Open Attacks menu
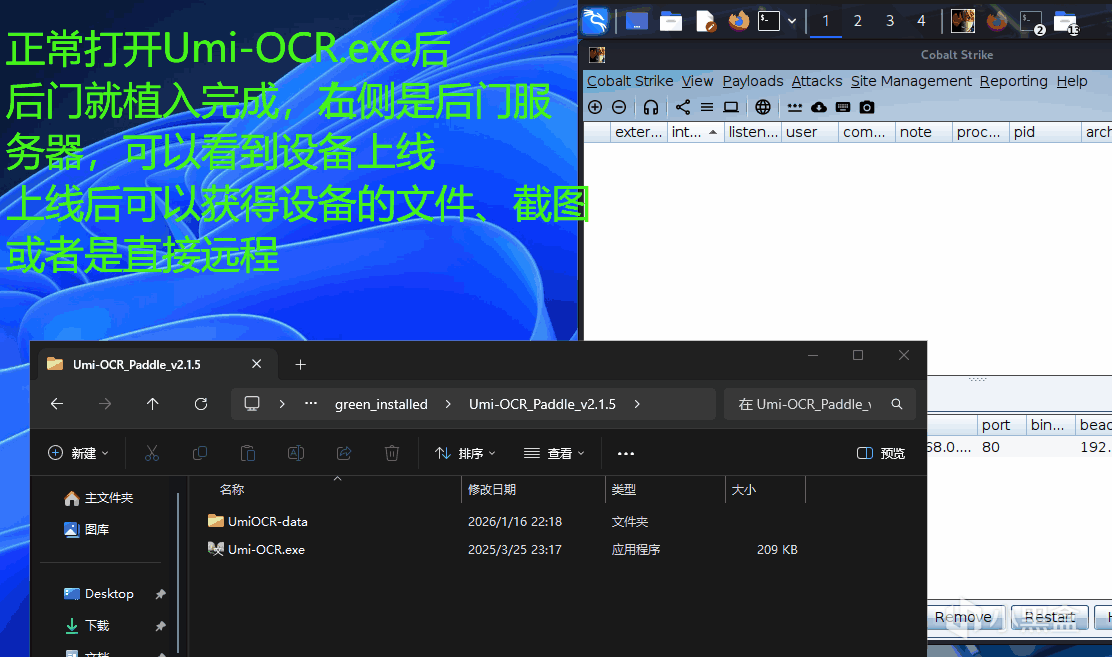Image resolution: width=1112 pixels, height=657 pixels. 816,81
